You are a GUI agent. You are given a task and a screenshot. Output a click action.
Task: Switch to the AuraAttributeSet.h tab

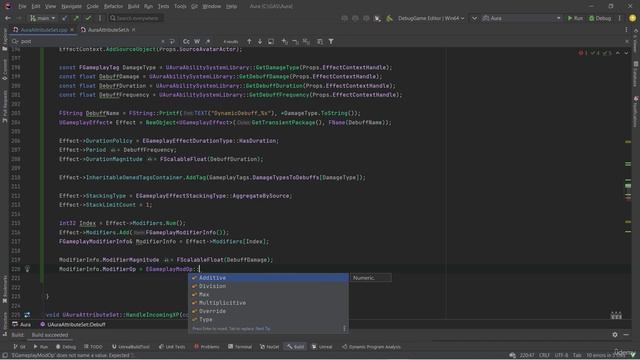[108, 30]
